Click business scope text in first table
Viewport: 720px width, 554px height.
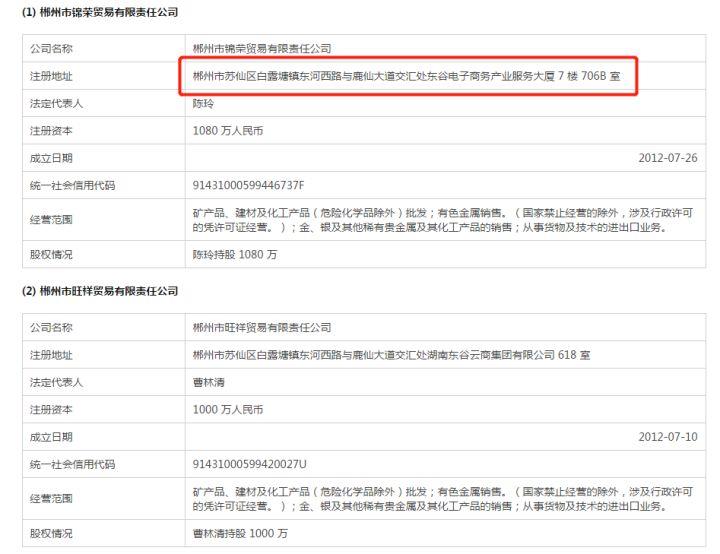click(x=440, y=220)
